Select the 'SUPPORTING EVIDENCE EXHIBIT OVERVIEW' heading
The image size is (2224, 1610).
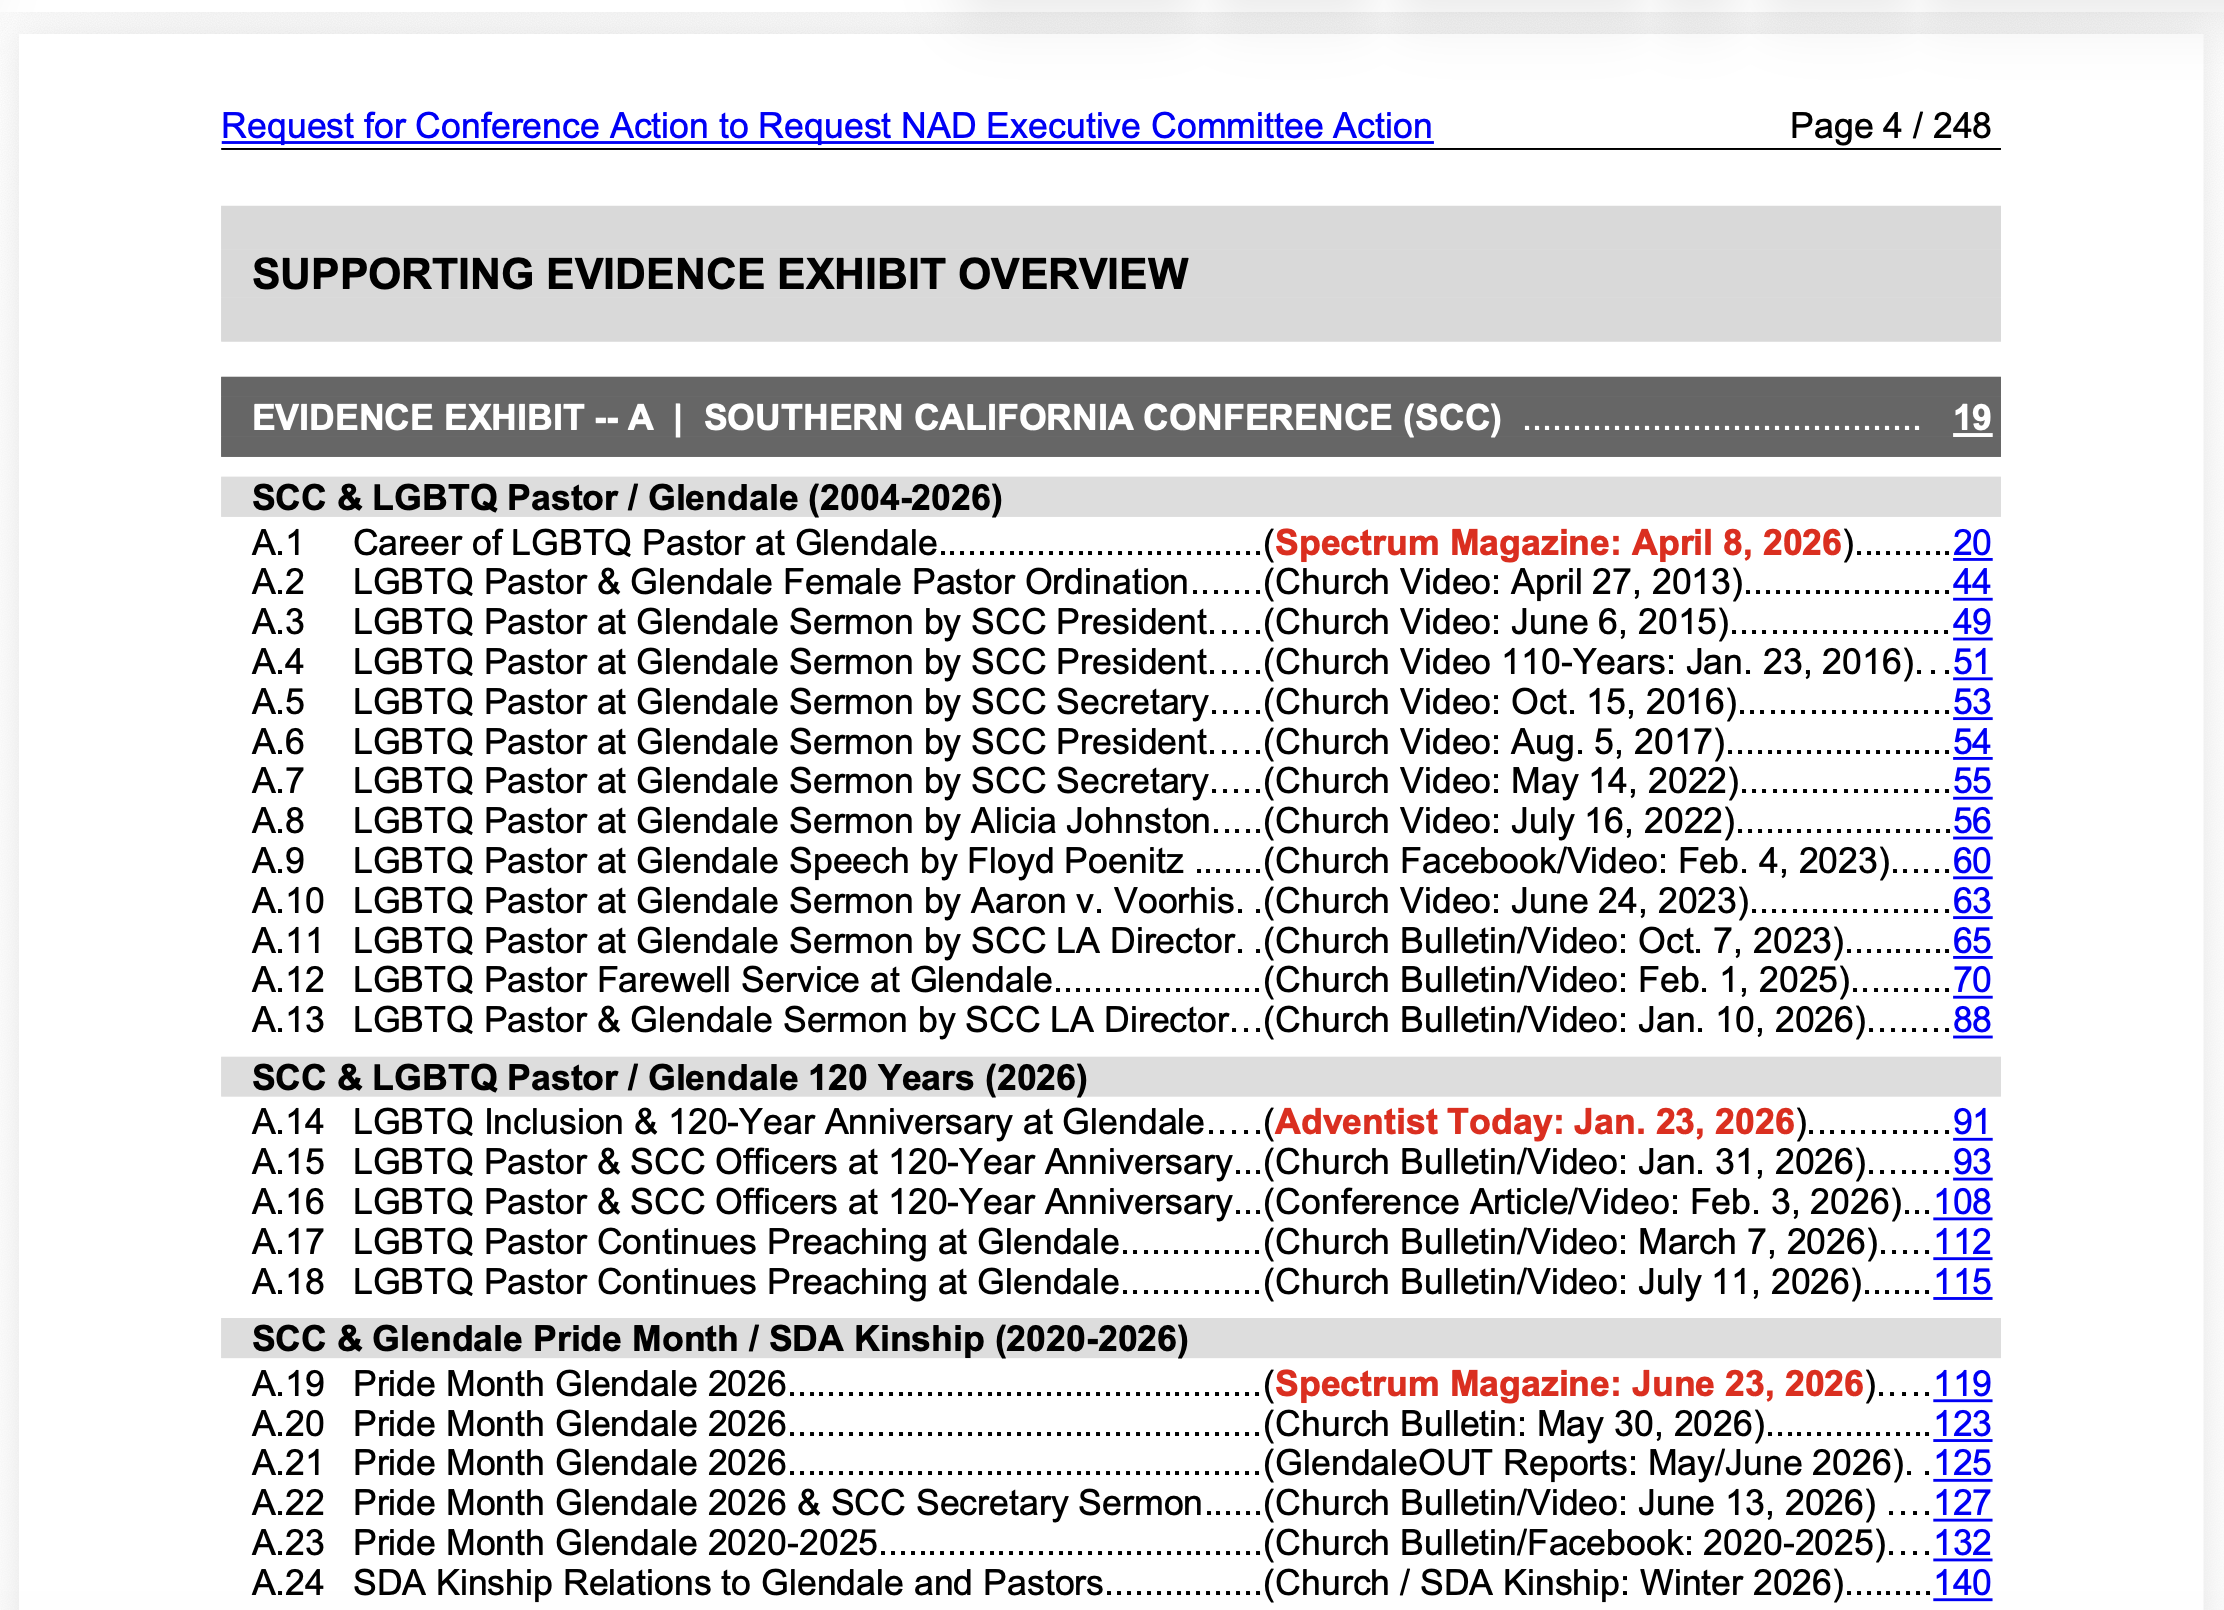coord(720,274)
